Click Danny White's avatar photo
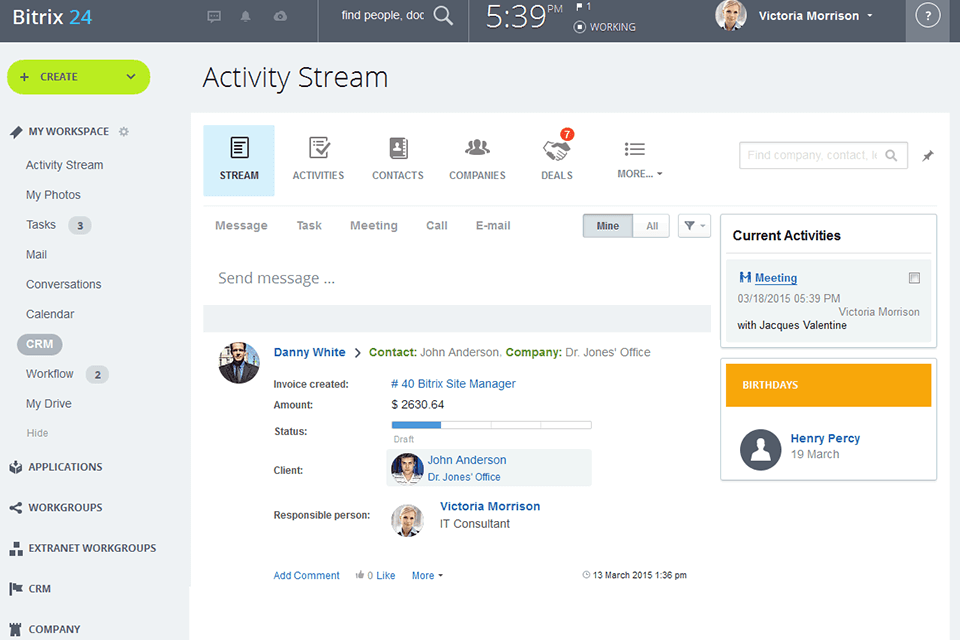Screen dimensions: 960x640 [x=239, y=363]
